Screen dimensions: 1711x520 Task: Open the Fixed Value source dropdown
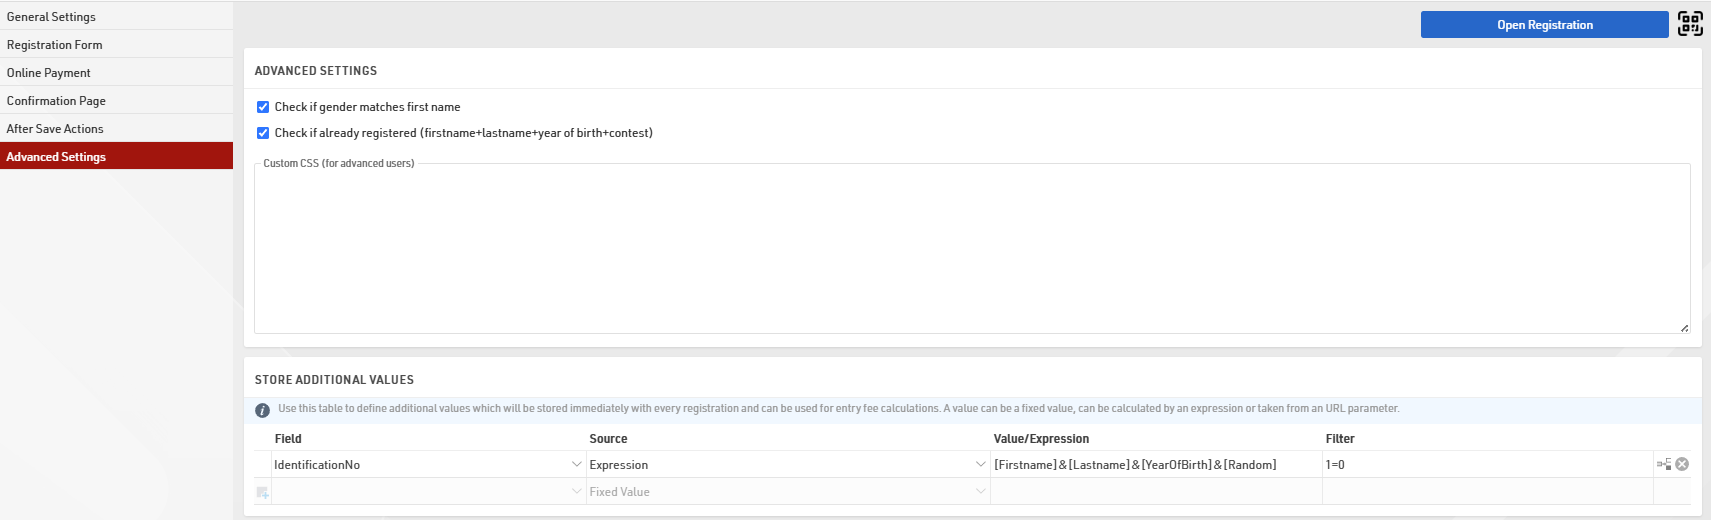pyautogui.click(x=980, y=492)
